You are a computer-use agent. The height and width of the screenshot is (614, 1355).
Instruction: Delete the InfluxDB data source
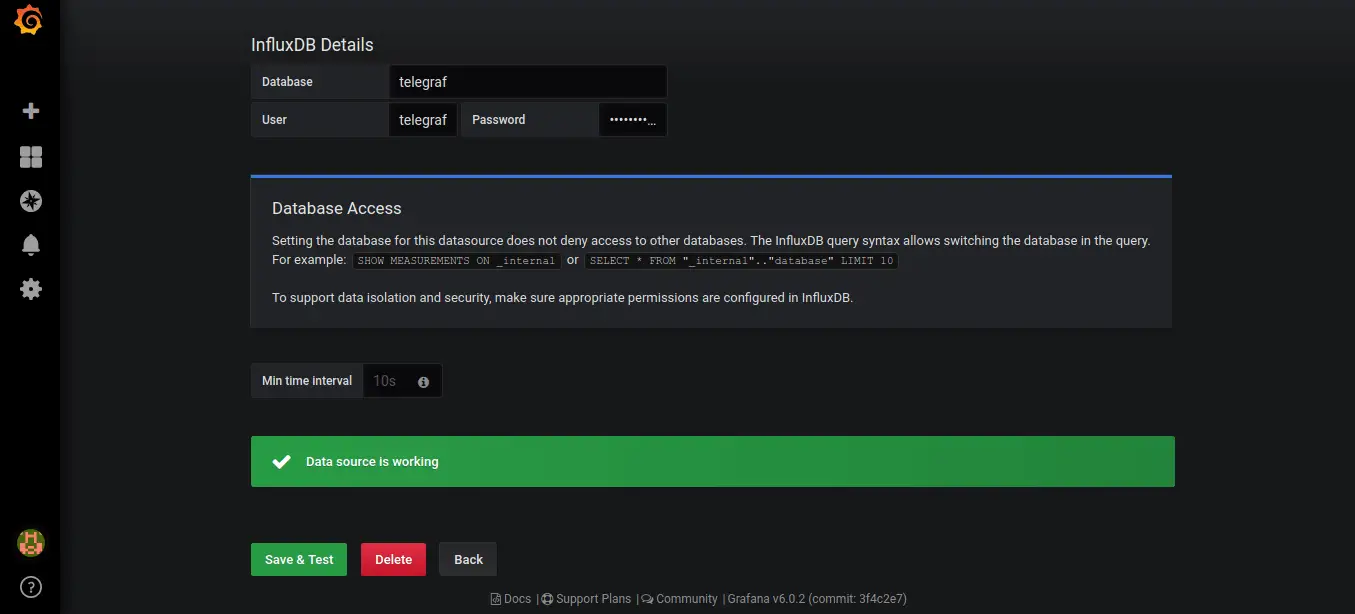(393, 559)
